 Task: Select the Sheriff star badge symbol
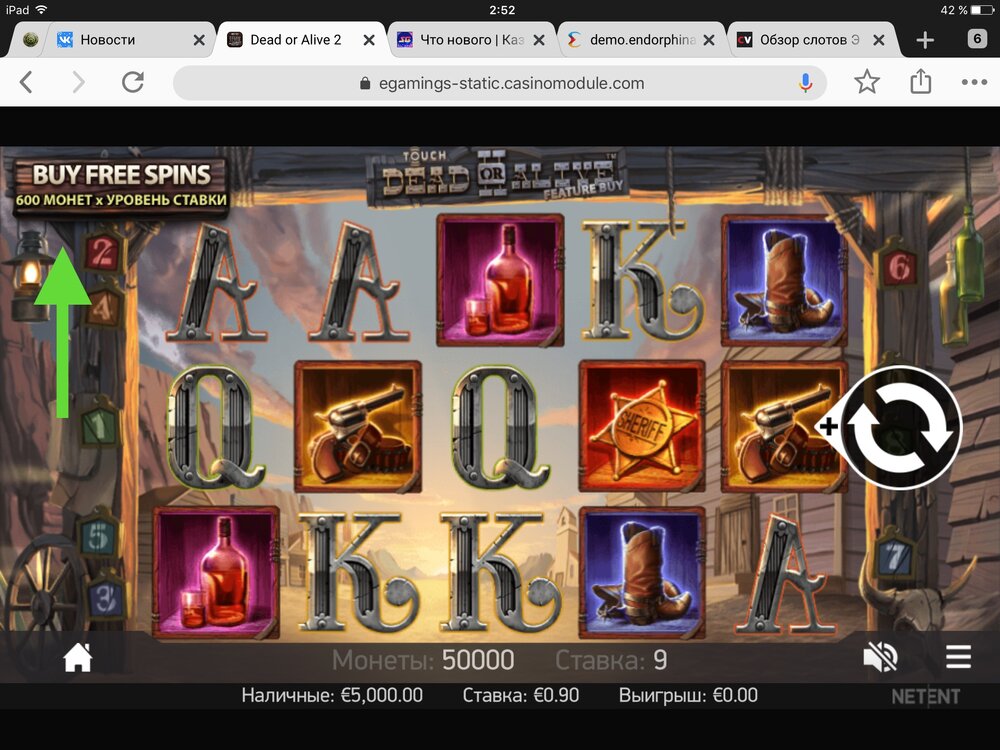click(x=641, y=426)
